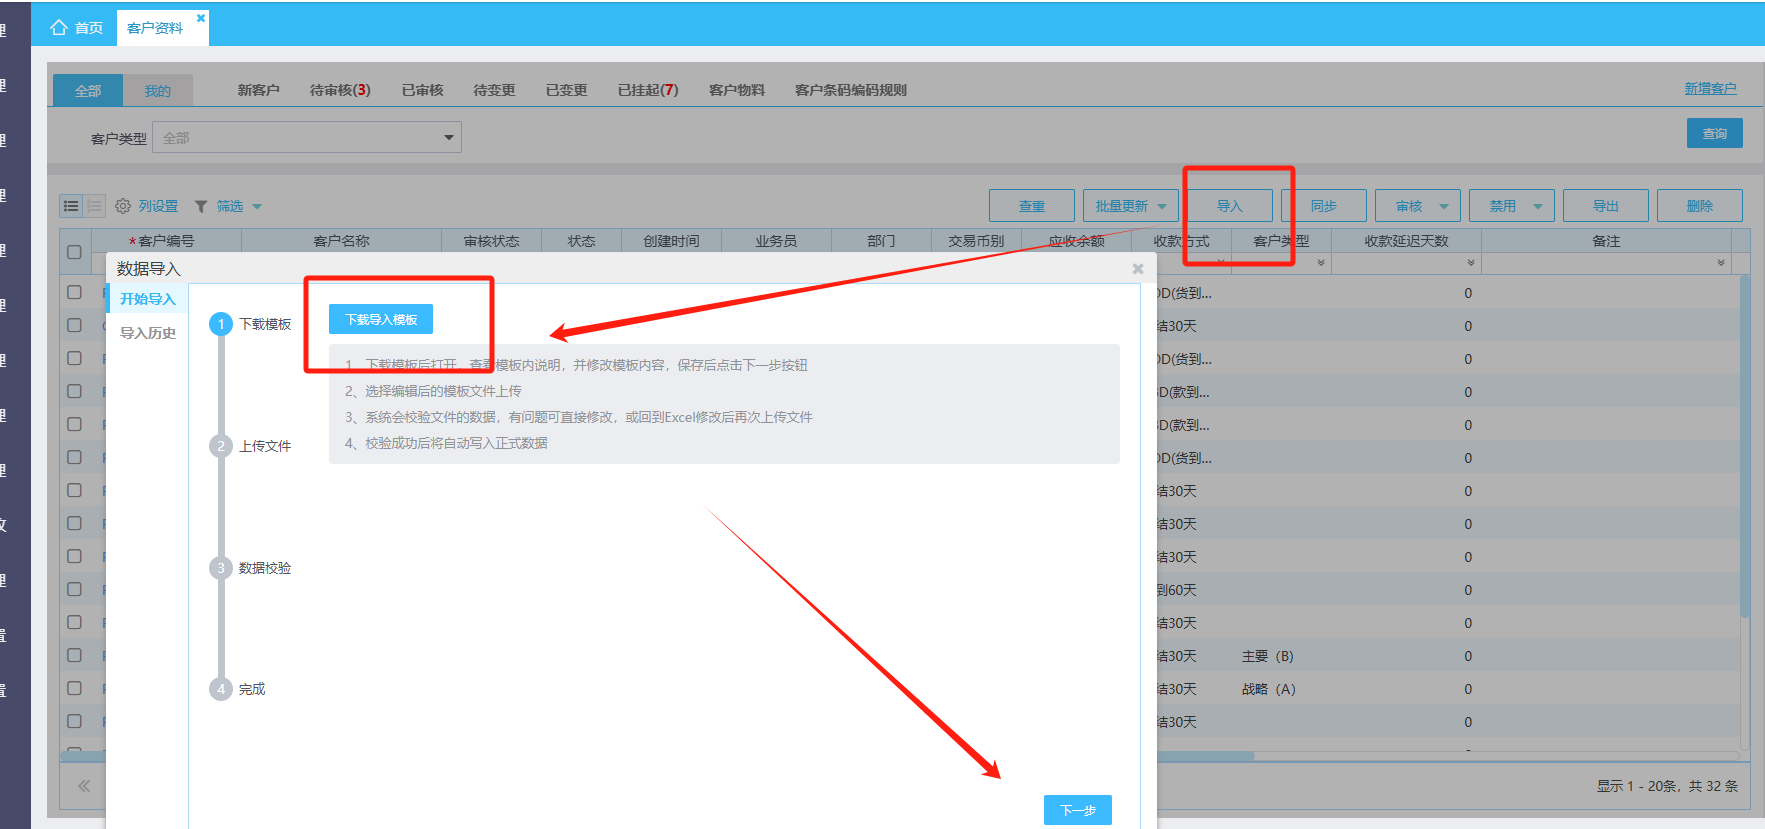
Task: Open 列设置 gear icon
Action: 123,206
